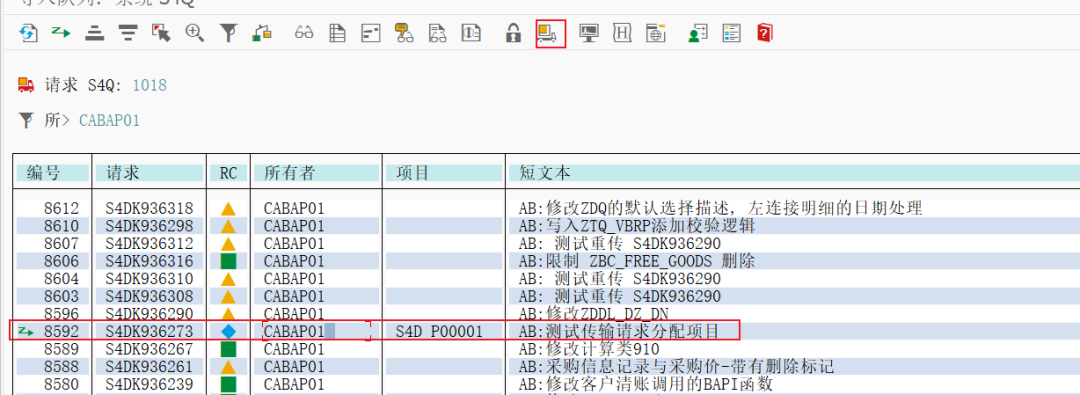The height and width of the screenshot is (395, 1080).
Task: Select request S4DK936239 in the list
Action: coord(149,384)
